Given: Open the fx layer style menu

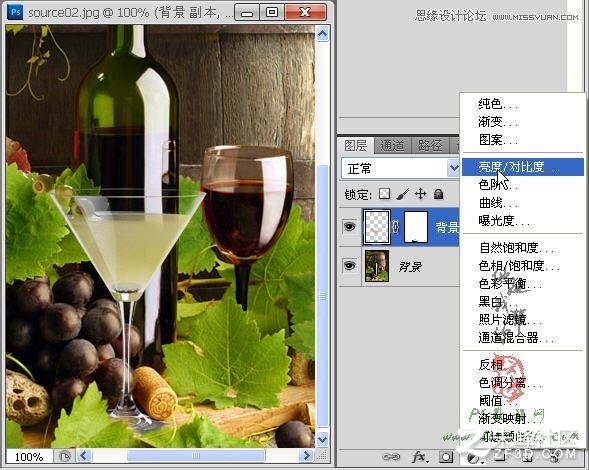Looking at the screenshot, I should point(419,456).
